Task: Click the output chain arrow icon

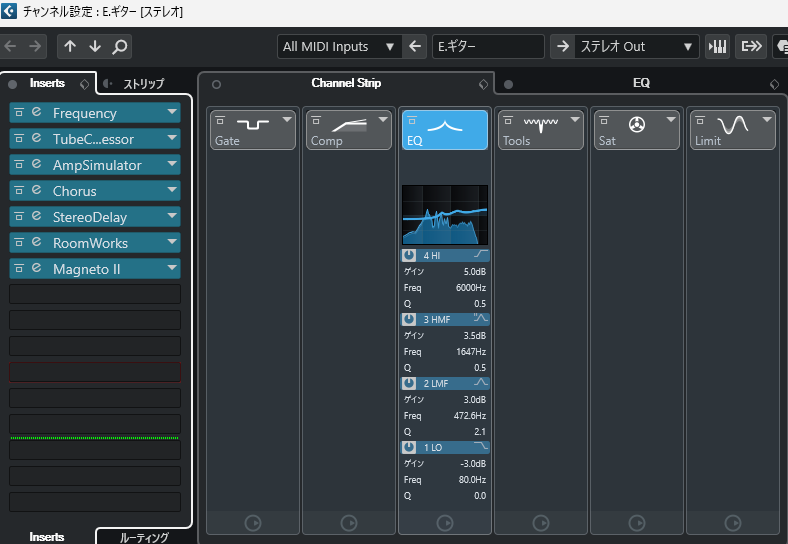Action: click(751, 46)
